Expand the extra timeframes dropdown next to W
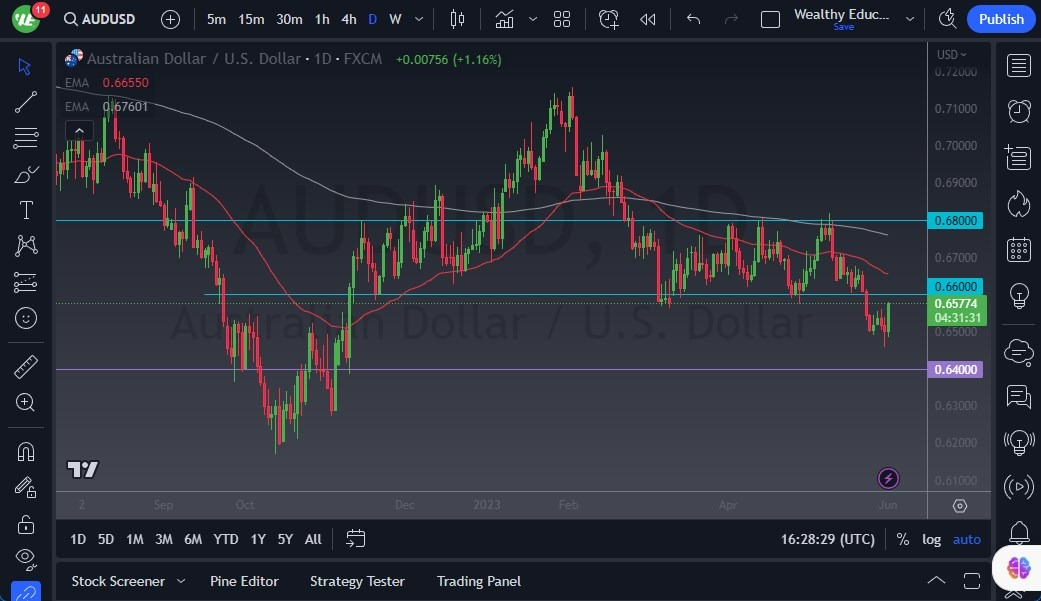Viewport: 1041px width, 601px height. click(417, 18)
